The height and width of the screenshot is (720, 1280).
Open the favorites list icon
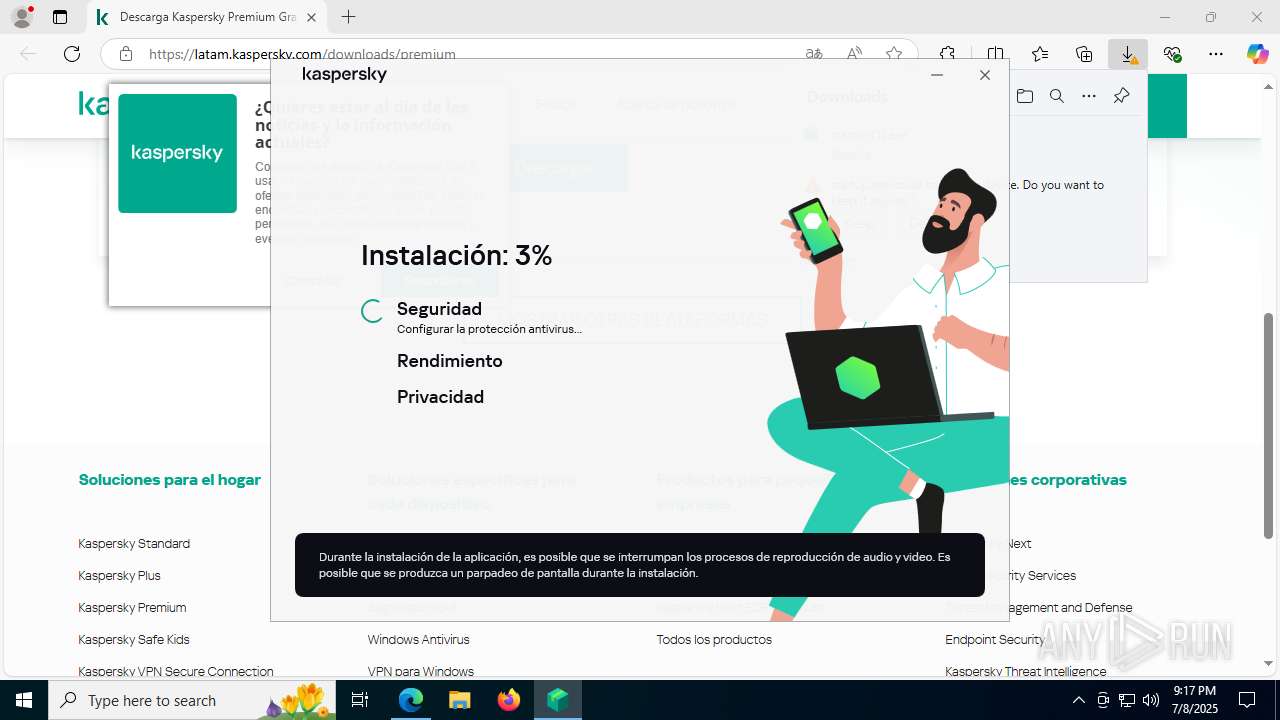click(1040, 54)
